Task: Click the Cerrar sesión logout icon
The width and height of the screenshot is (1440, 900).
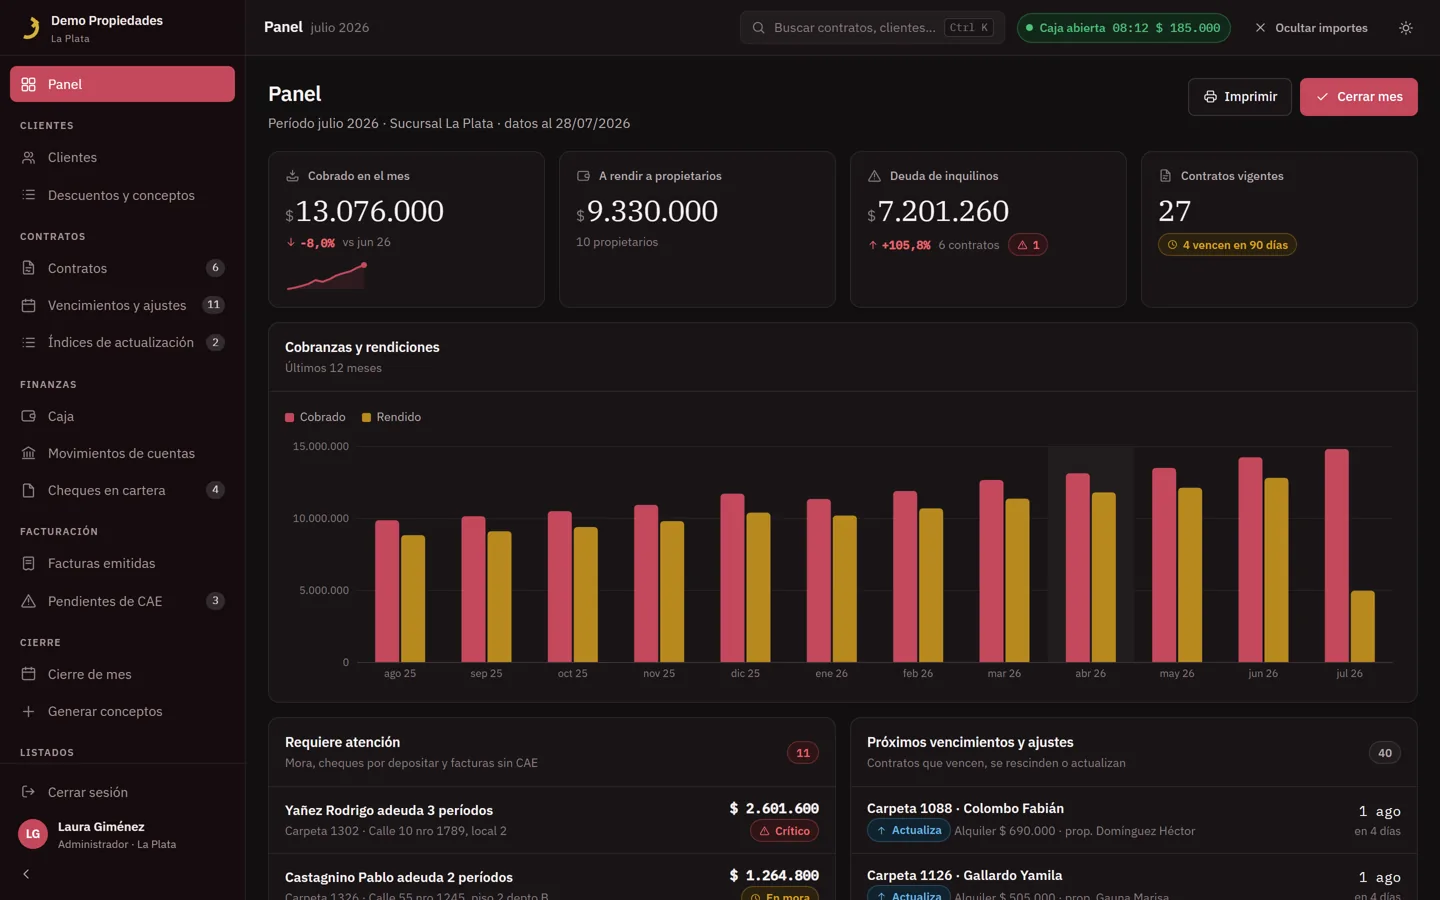Action: (28, 792)
